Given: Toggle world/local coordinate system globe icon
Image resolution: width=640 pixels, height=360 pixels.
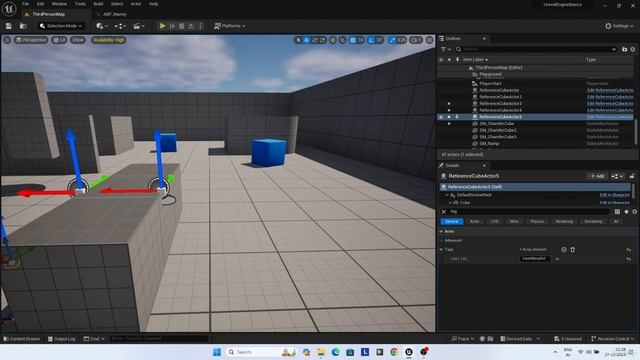Looking at the screenshot, I should [x=333, y=40].
